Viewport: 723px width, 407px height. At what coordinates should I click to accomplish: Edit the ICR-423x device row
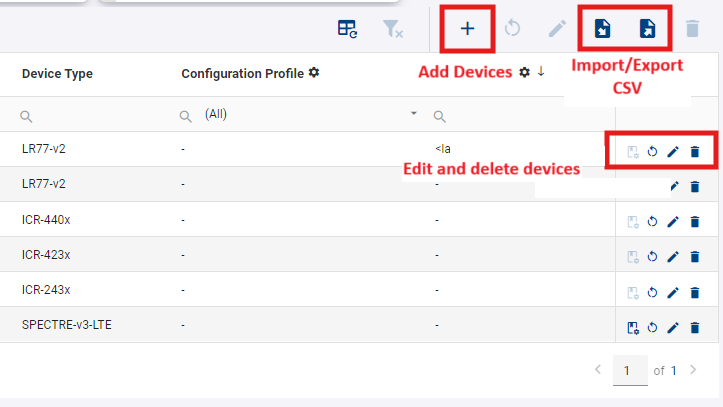pos(673,257)
